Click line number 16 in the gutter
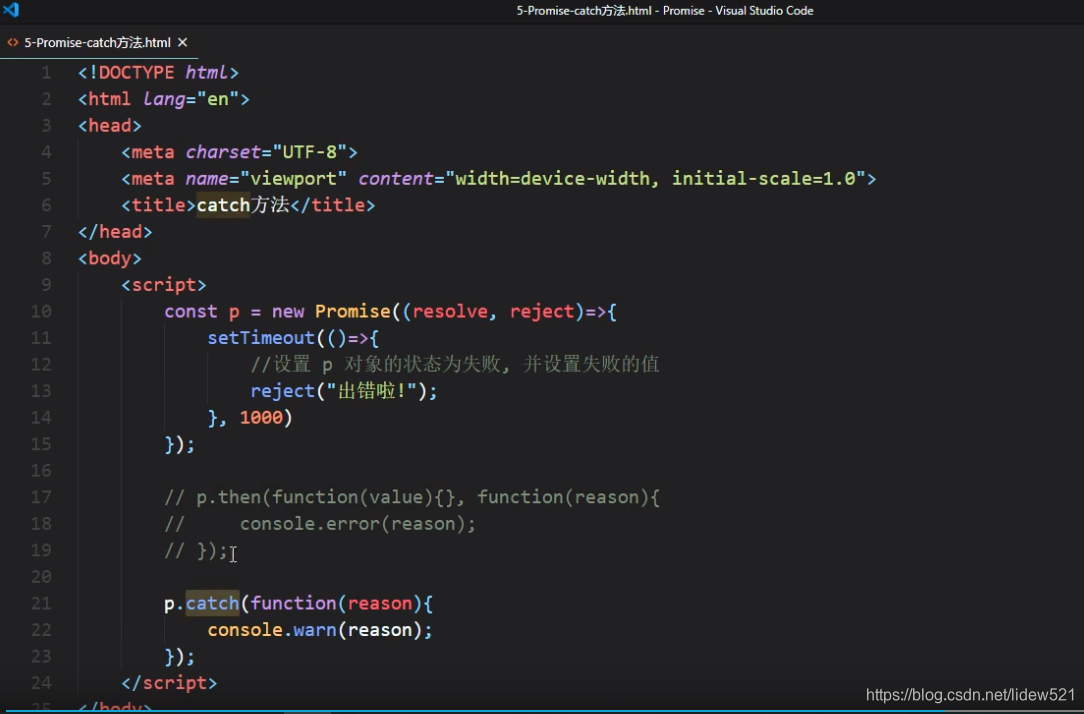Image resolution: width=1084 pixels, height=714 pixels. coord(41,471)
